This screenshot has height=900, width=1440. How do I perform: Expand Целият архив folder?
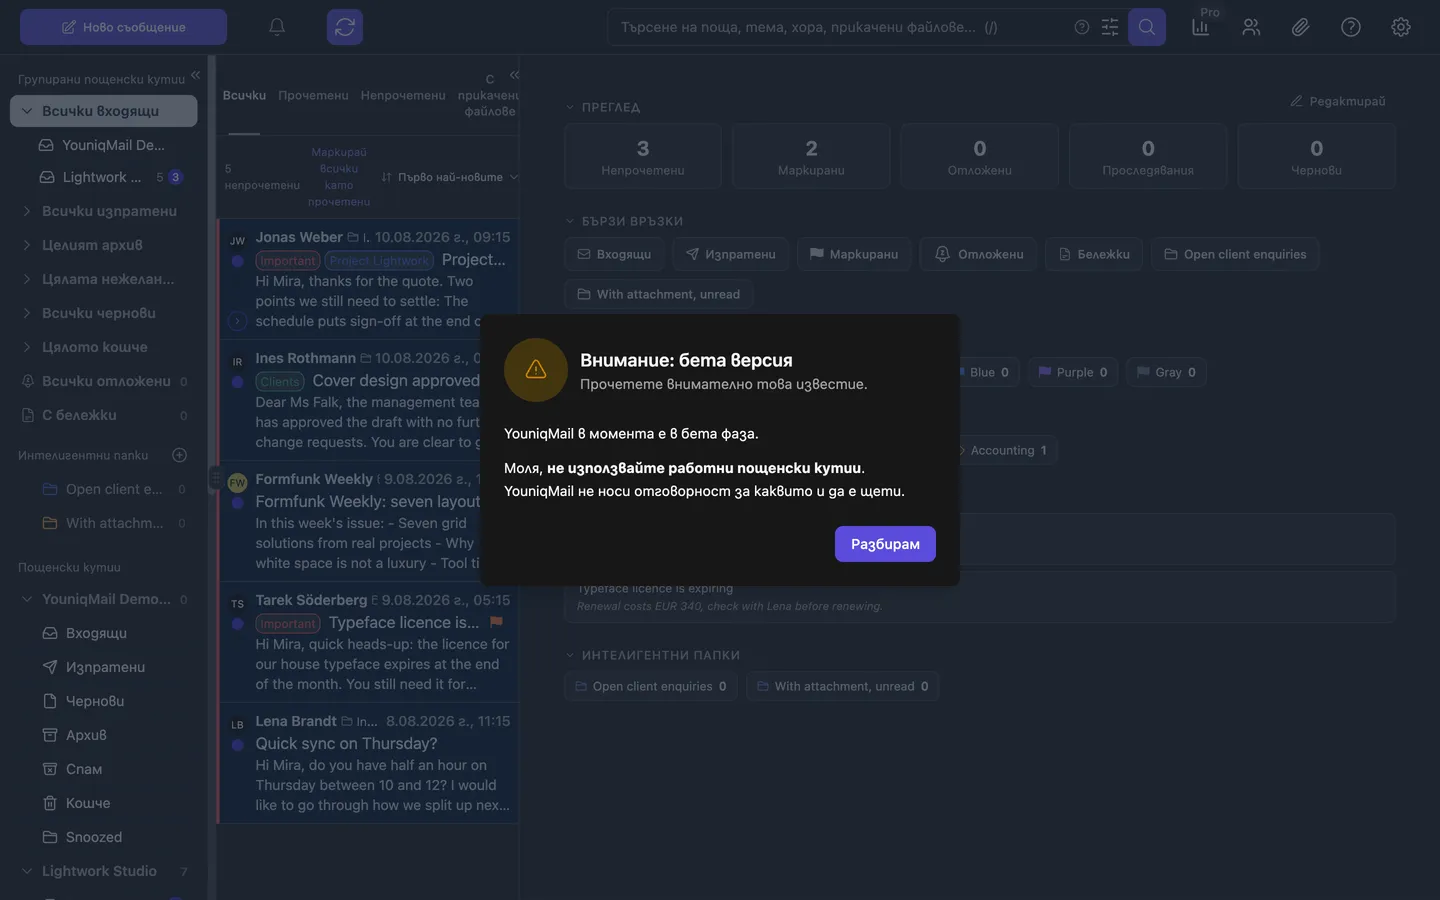(x=27, y=245)
